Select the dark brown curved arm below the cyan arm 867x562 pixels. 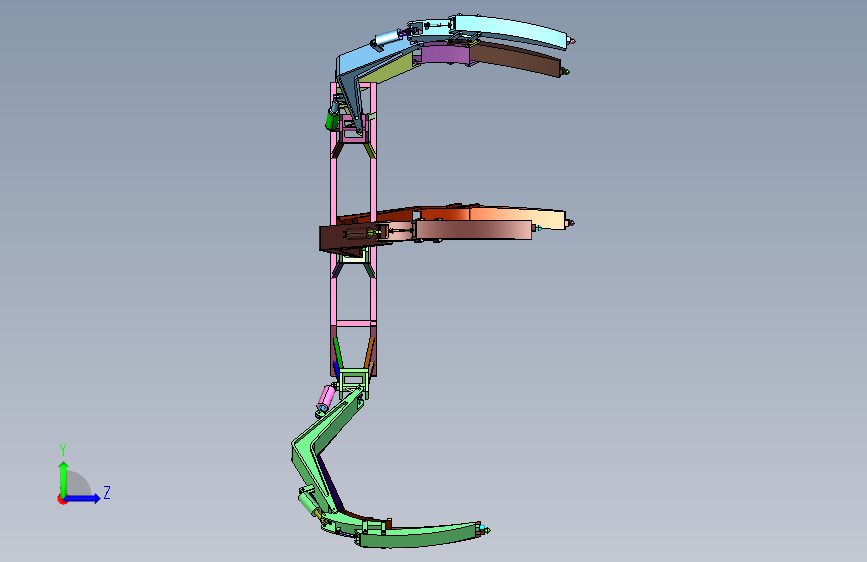[x=517, y=59]
